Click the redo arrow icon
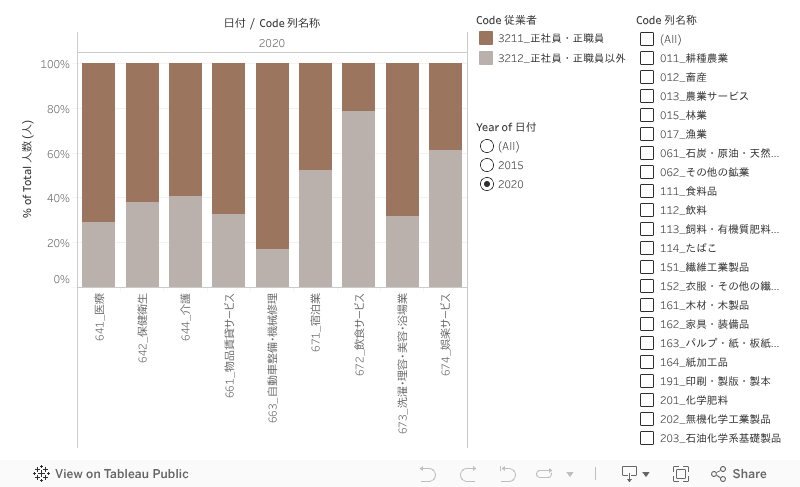Screen dimensions: 800x487 point(468,474)
